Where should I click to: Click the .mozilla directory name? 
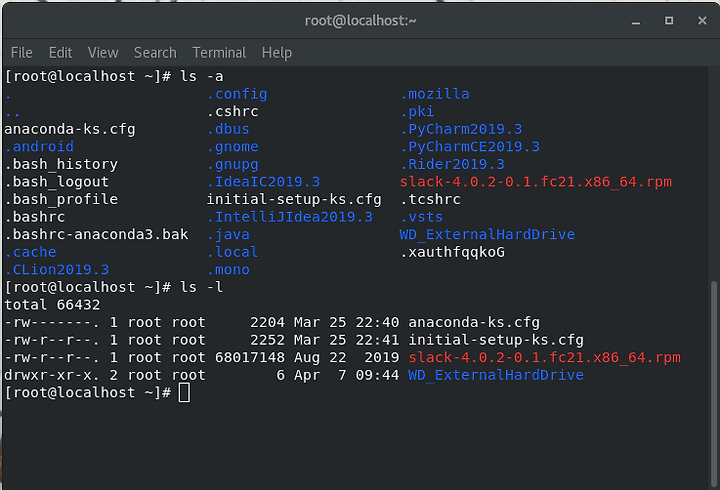coord(434,94)
